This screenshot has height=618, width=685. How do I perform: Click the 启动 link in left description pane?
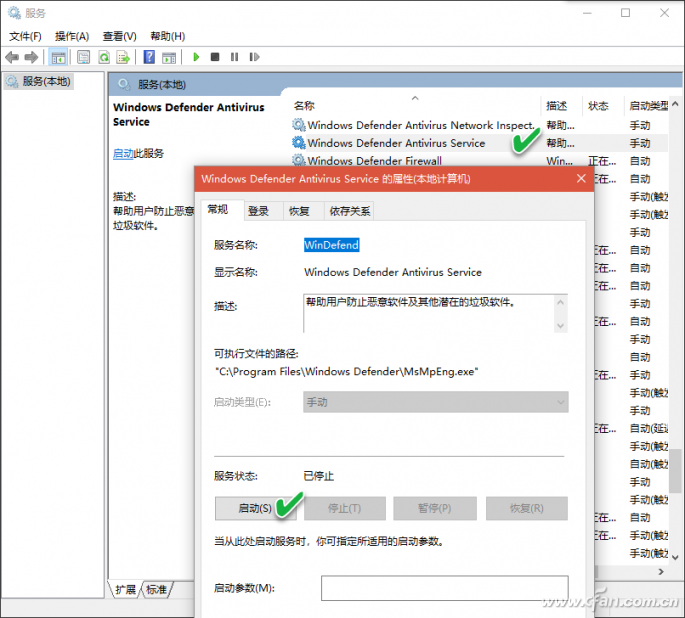(x=123, y=154)
